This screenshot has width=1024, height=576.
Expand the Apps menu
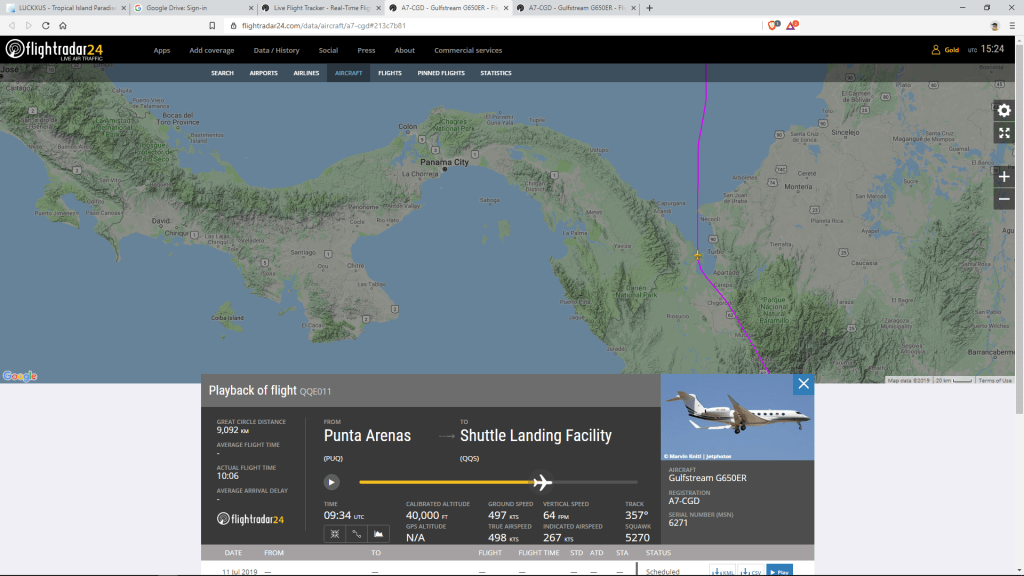pos(162,50)
